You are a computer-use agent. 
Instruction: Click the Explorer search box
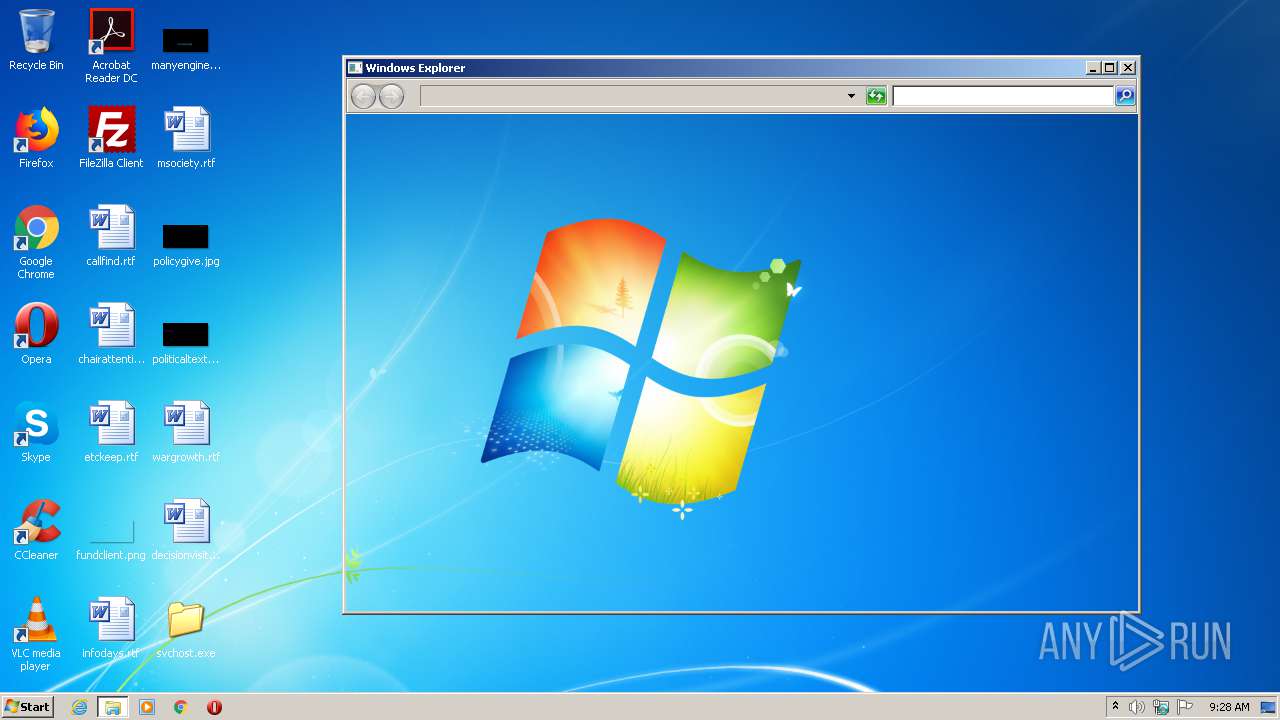(1003, 96)
